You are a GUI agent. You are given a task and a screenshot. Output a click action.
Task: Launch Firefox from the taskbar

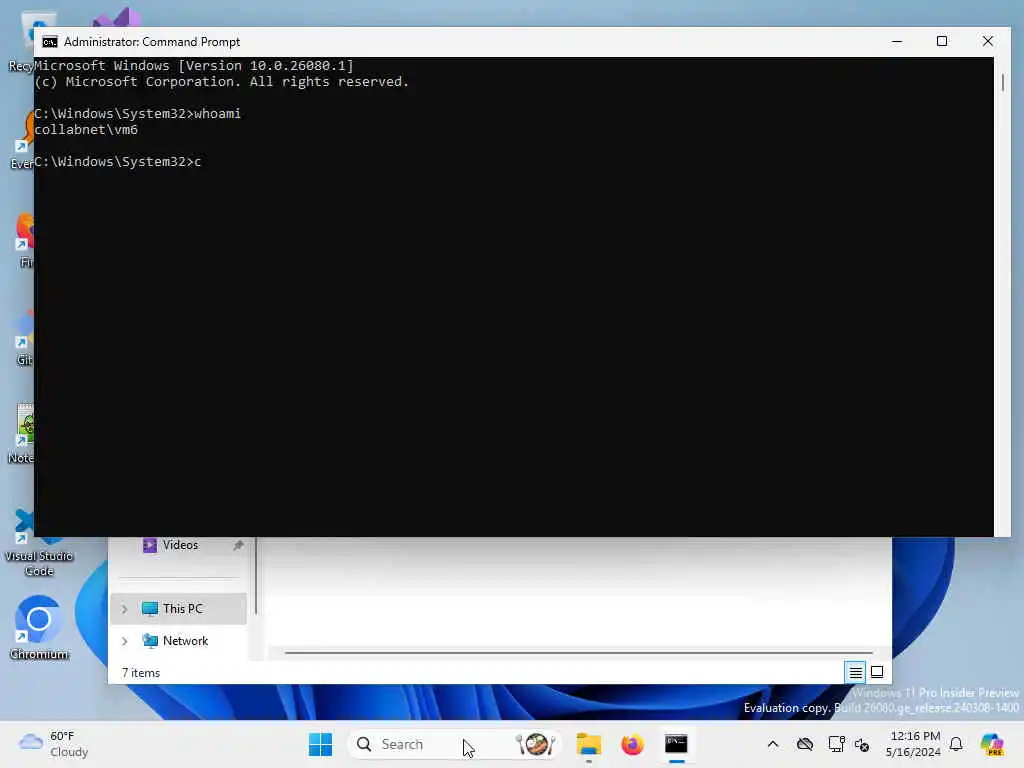(x=632, y=744)
